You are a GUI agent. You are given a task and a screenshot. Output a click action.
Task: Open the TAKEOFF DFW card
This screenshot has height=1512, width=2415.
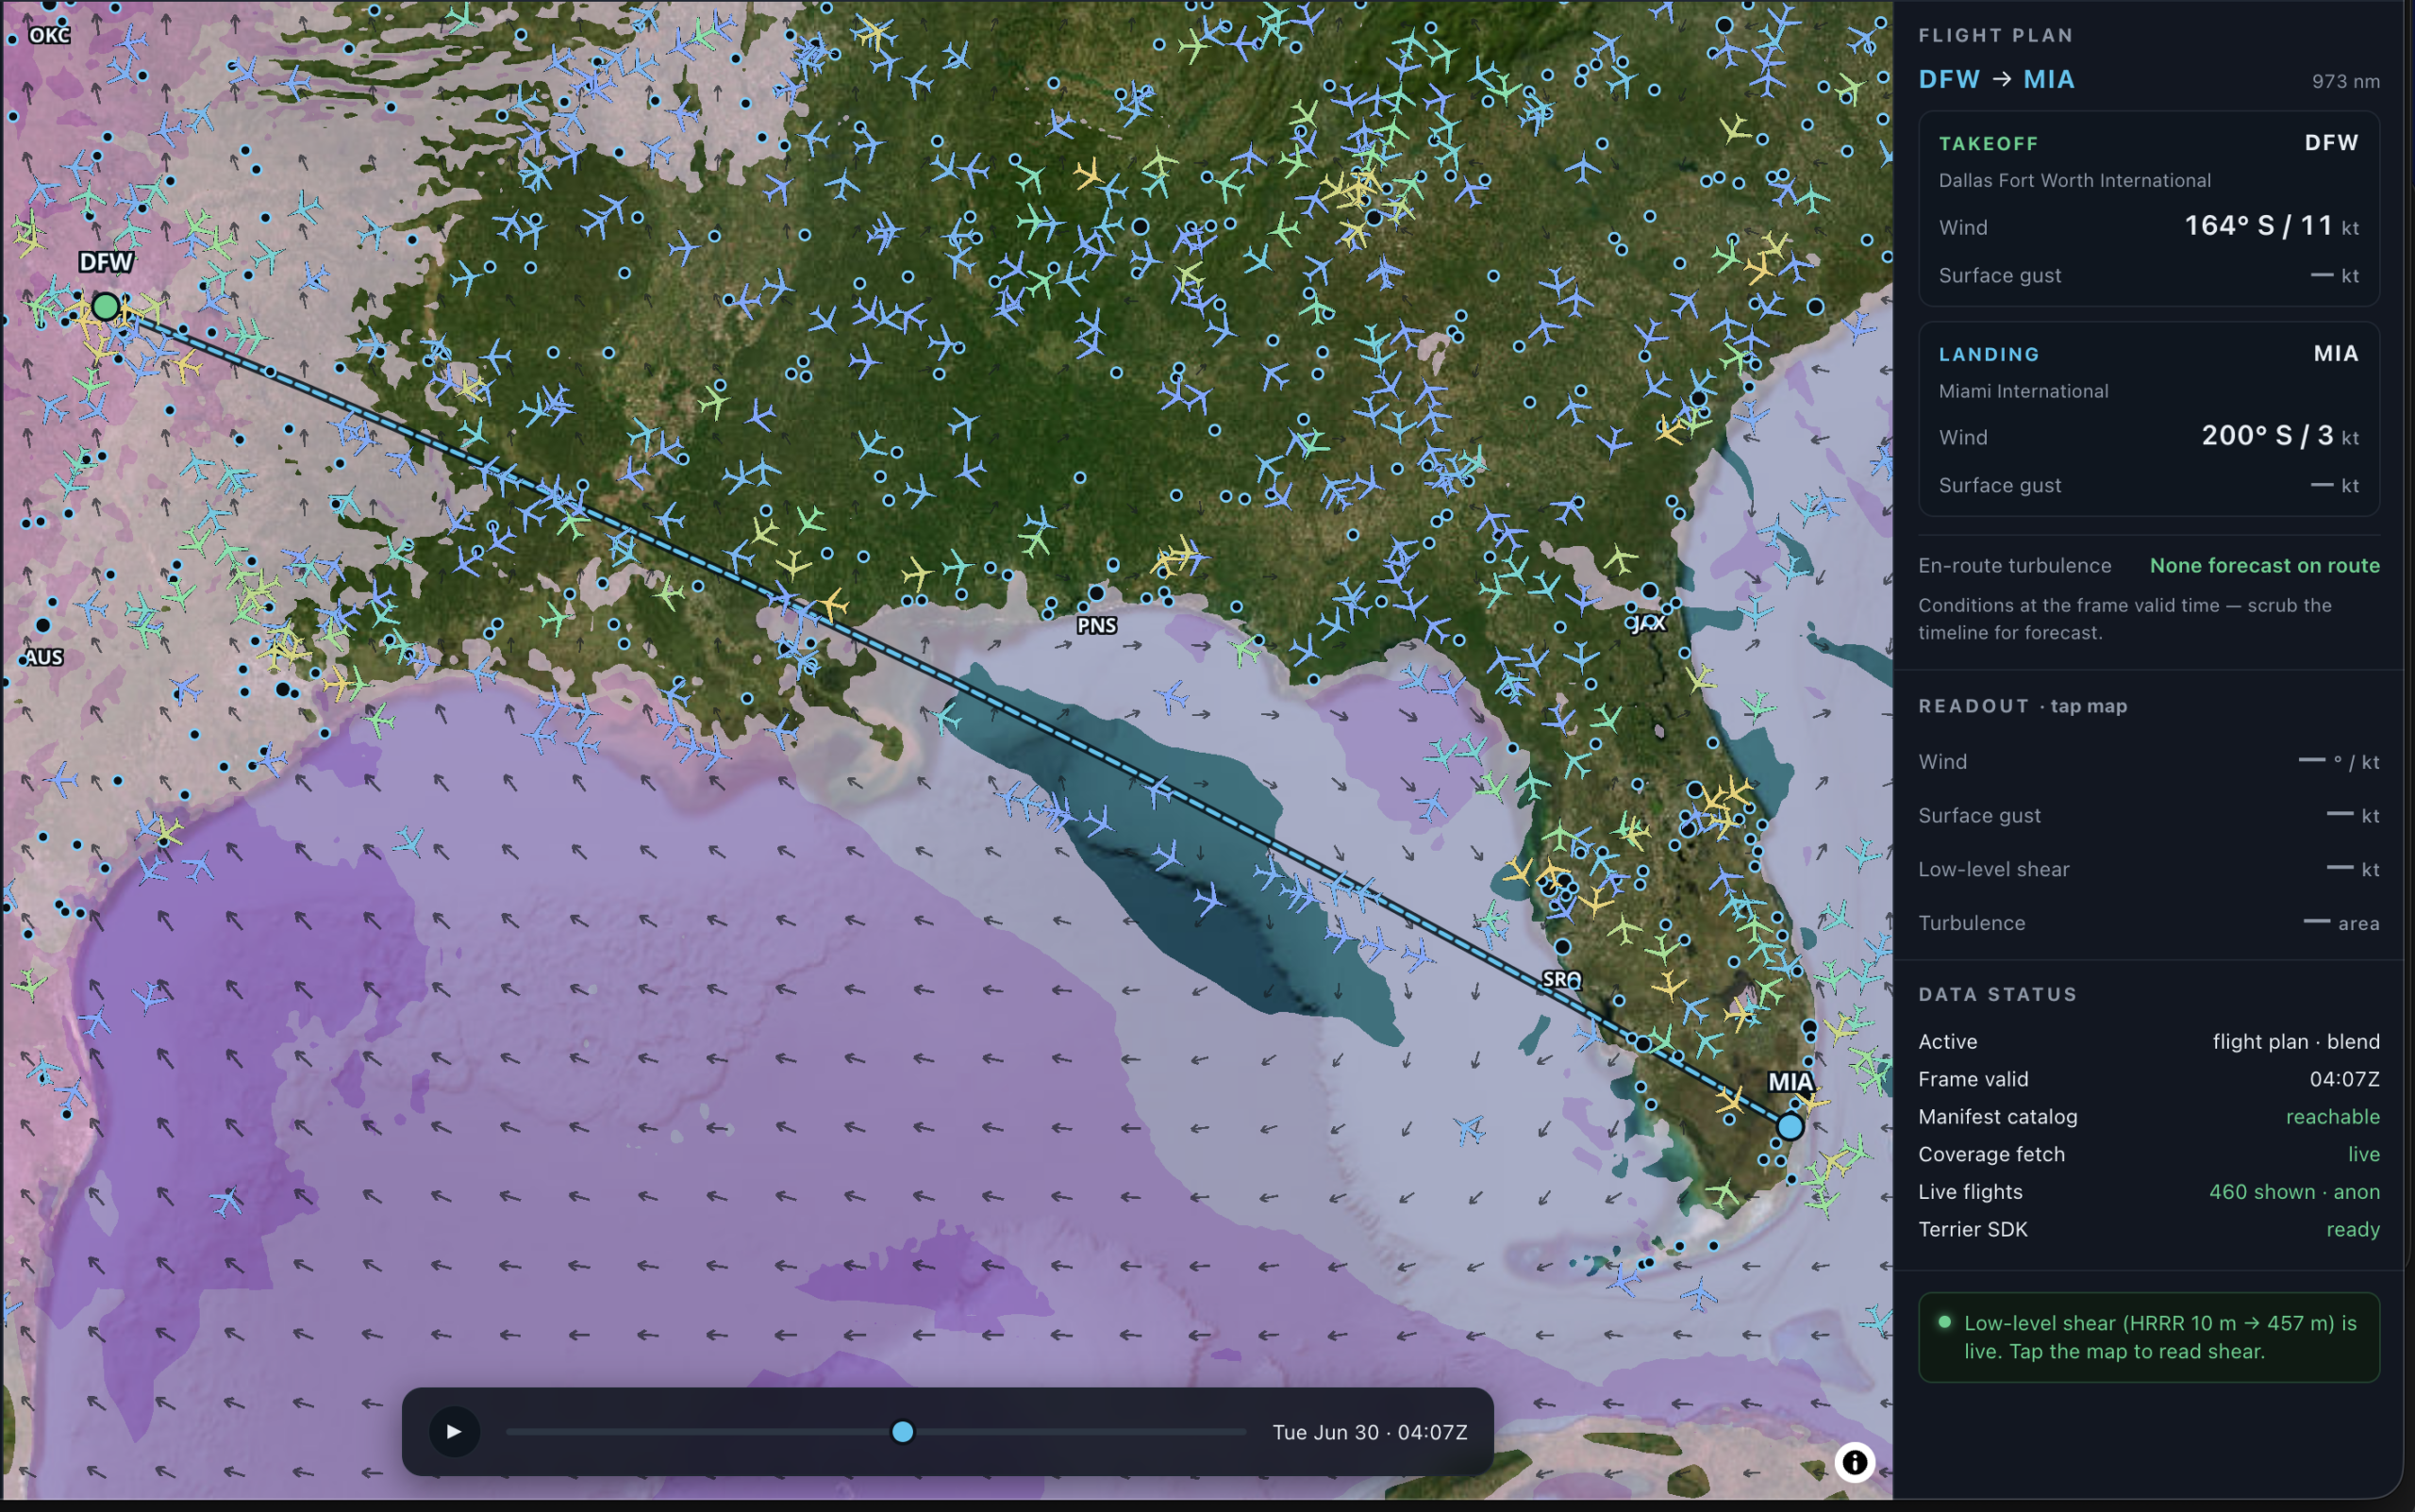(x=2148, y=208)
